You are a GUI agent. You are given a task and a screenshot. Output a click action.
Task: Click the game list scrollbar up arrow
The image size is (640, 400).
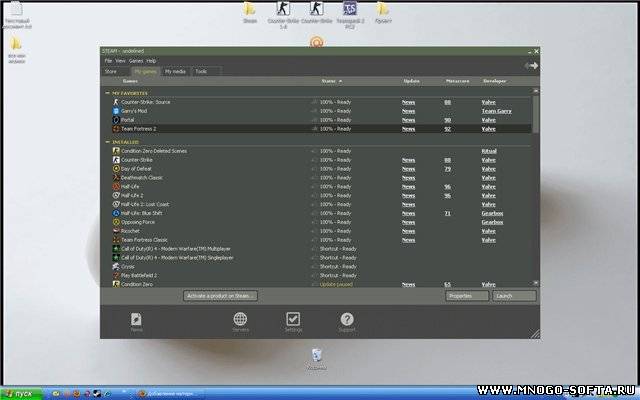[536, 91]
